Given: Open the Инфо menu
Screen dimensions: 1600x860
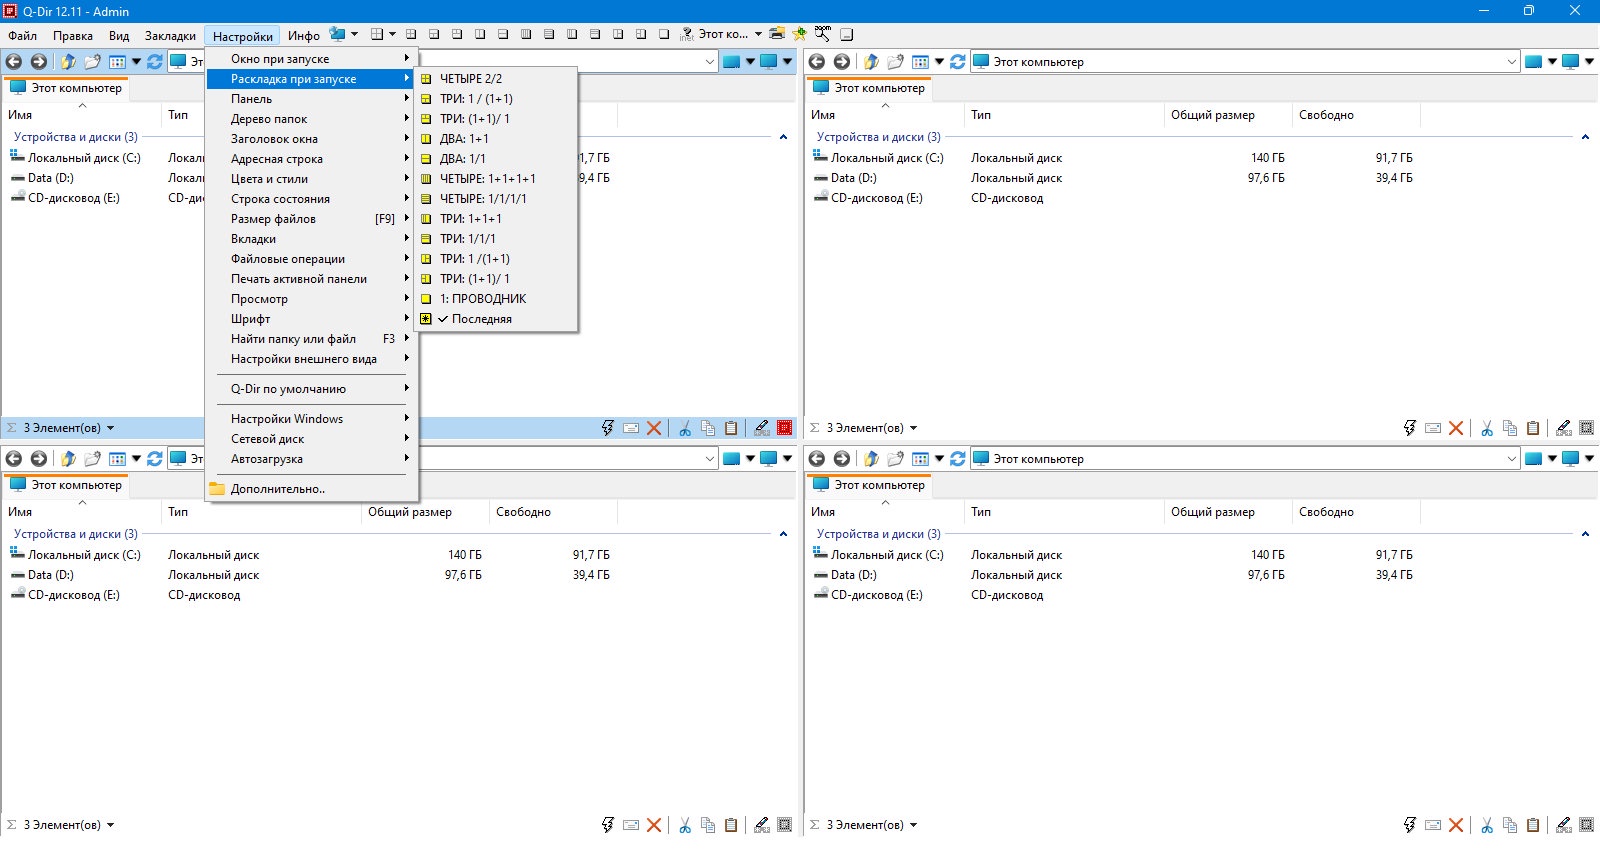Looking at the screenshot, I should point(304,36).
